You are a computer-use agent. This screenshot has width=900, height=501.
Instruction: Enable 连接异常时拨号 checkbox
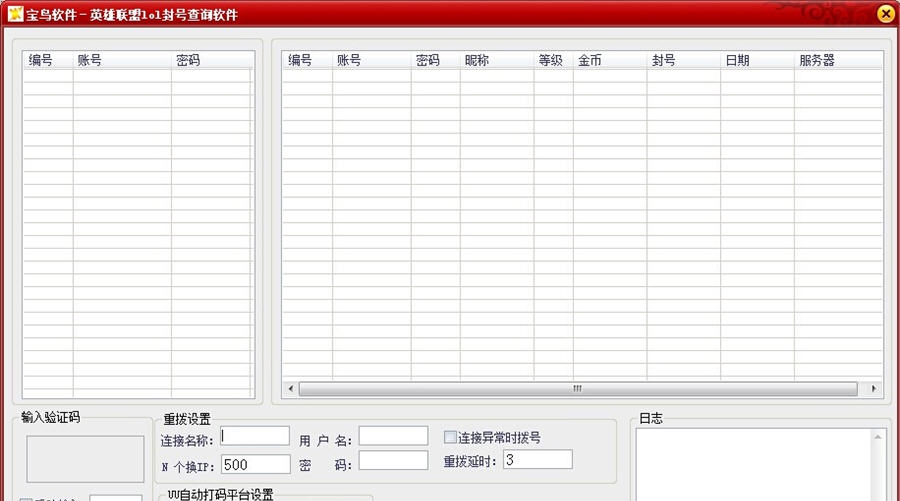450,437
